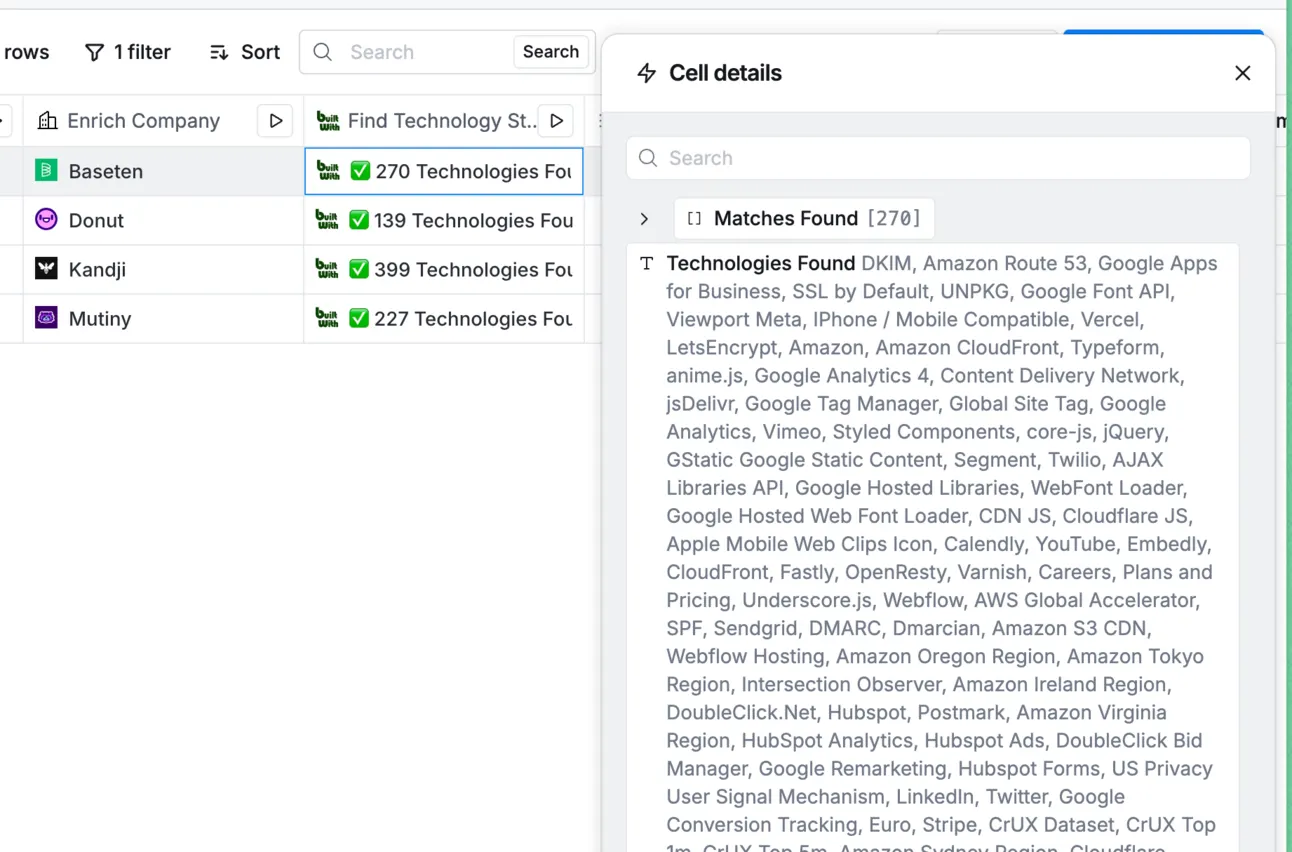Select the Baseten company cell
Screen dimensions: 1292x852
point(164,171)
